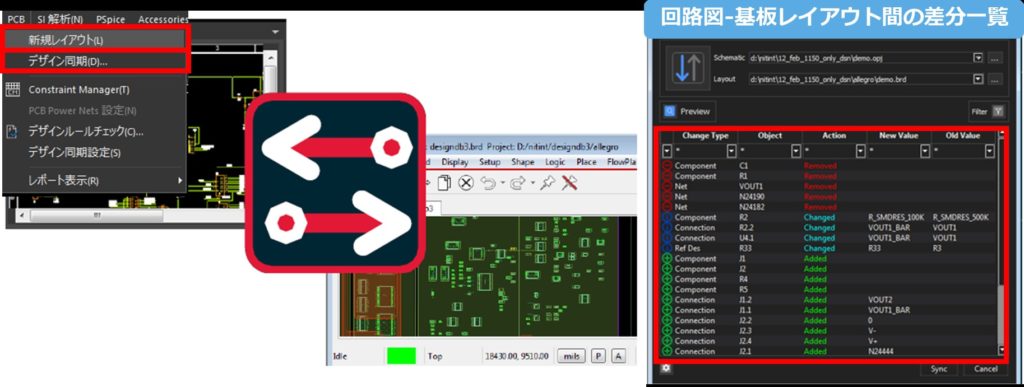The height and width of the screenshot is (387, 1024).
Task: Expand the Schematic path dropdown
Action: pyautogui.click(x=978, y=58)
